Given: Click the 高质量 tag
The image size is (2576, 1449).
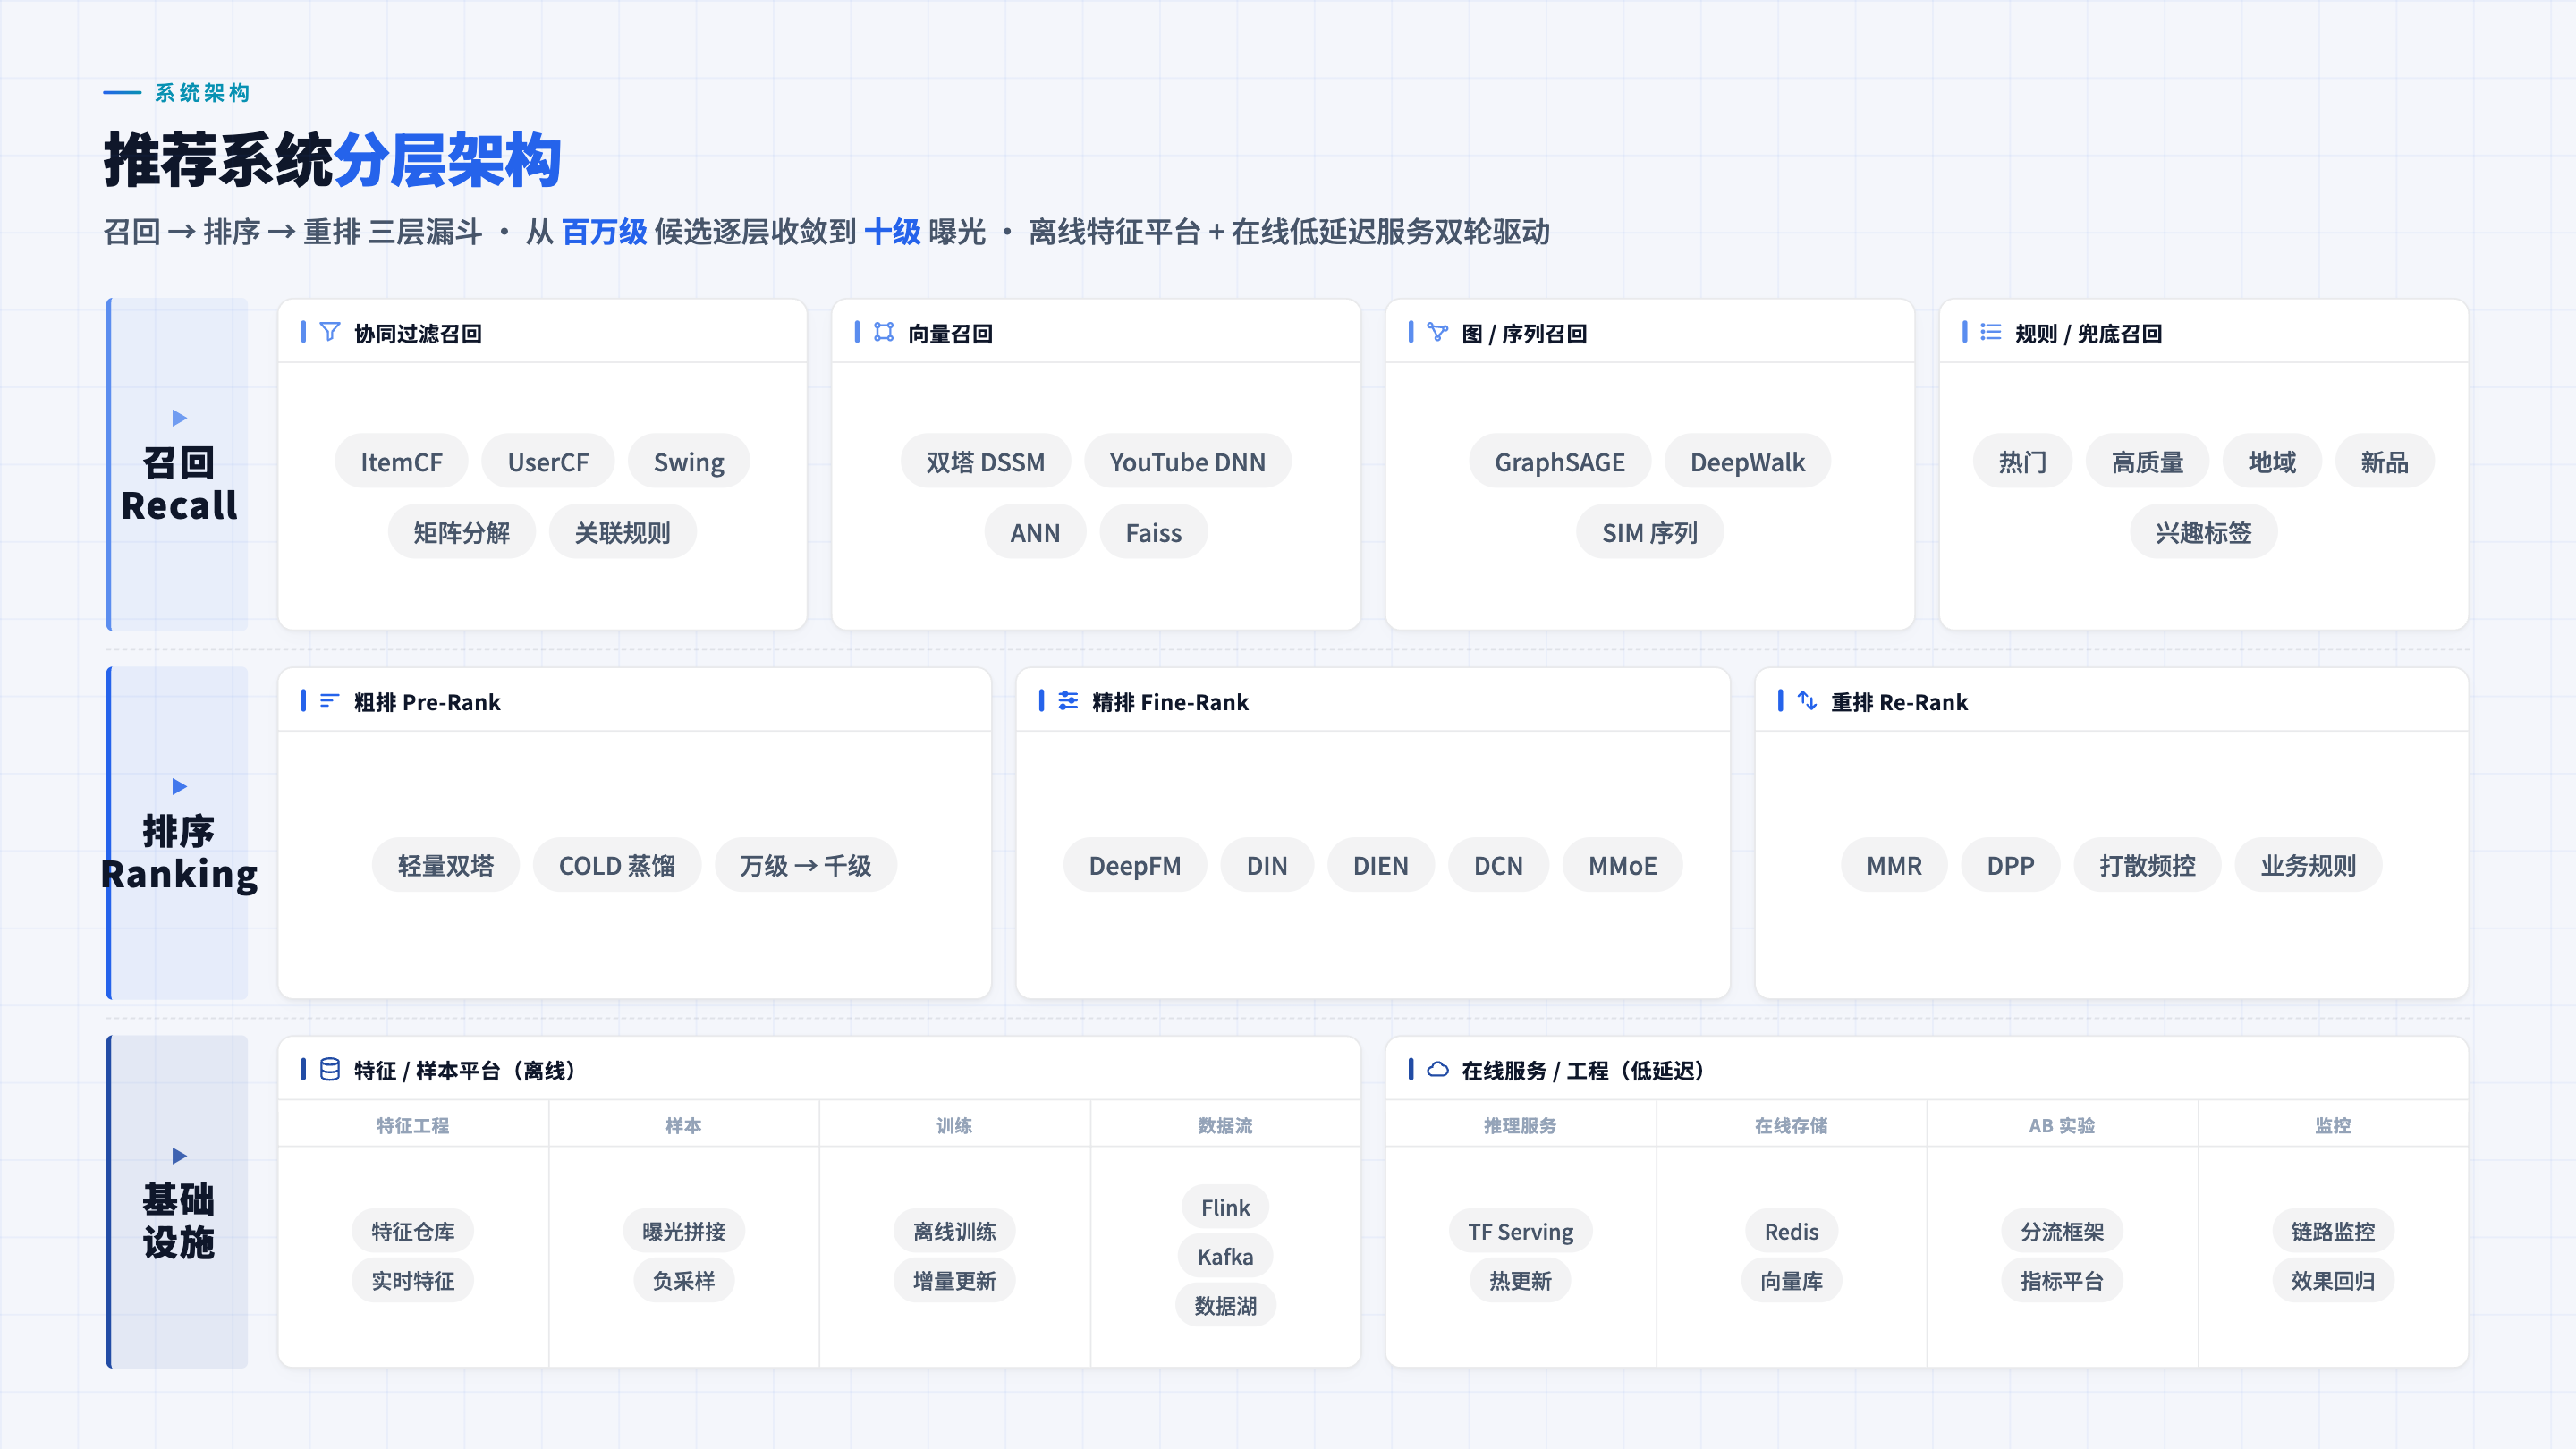Looking at the screenshot, I should [2148, 462].
